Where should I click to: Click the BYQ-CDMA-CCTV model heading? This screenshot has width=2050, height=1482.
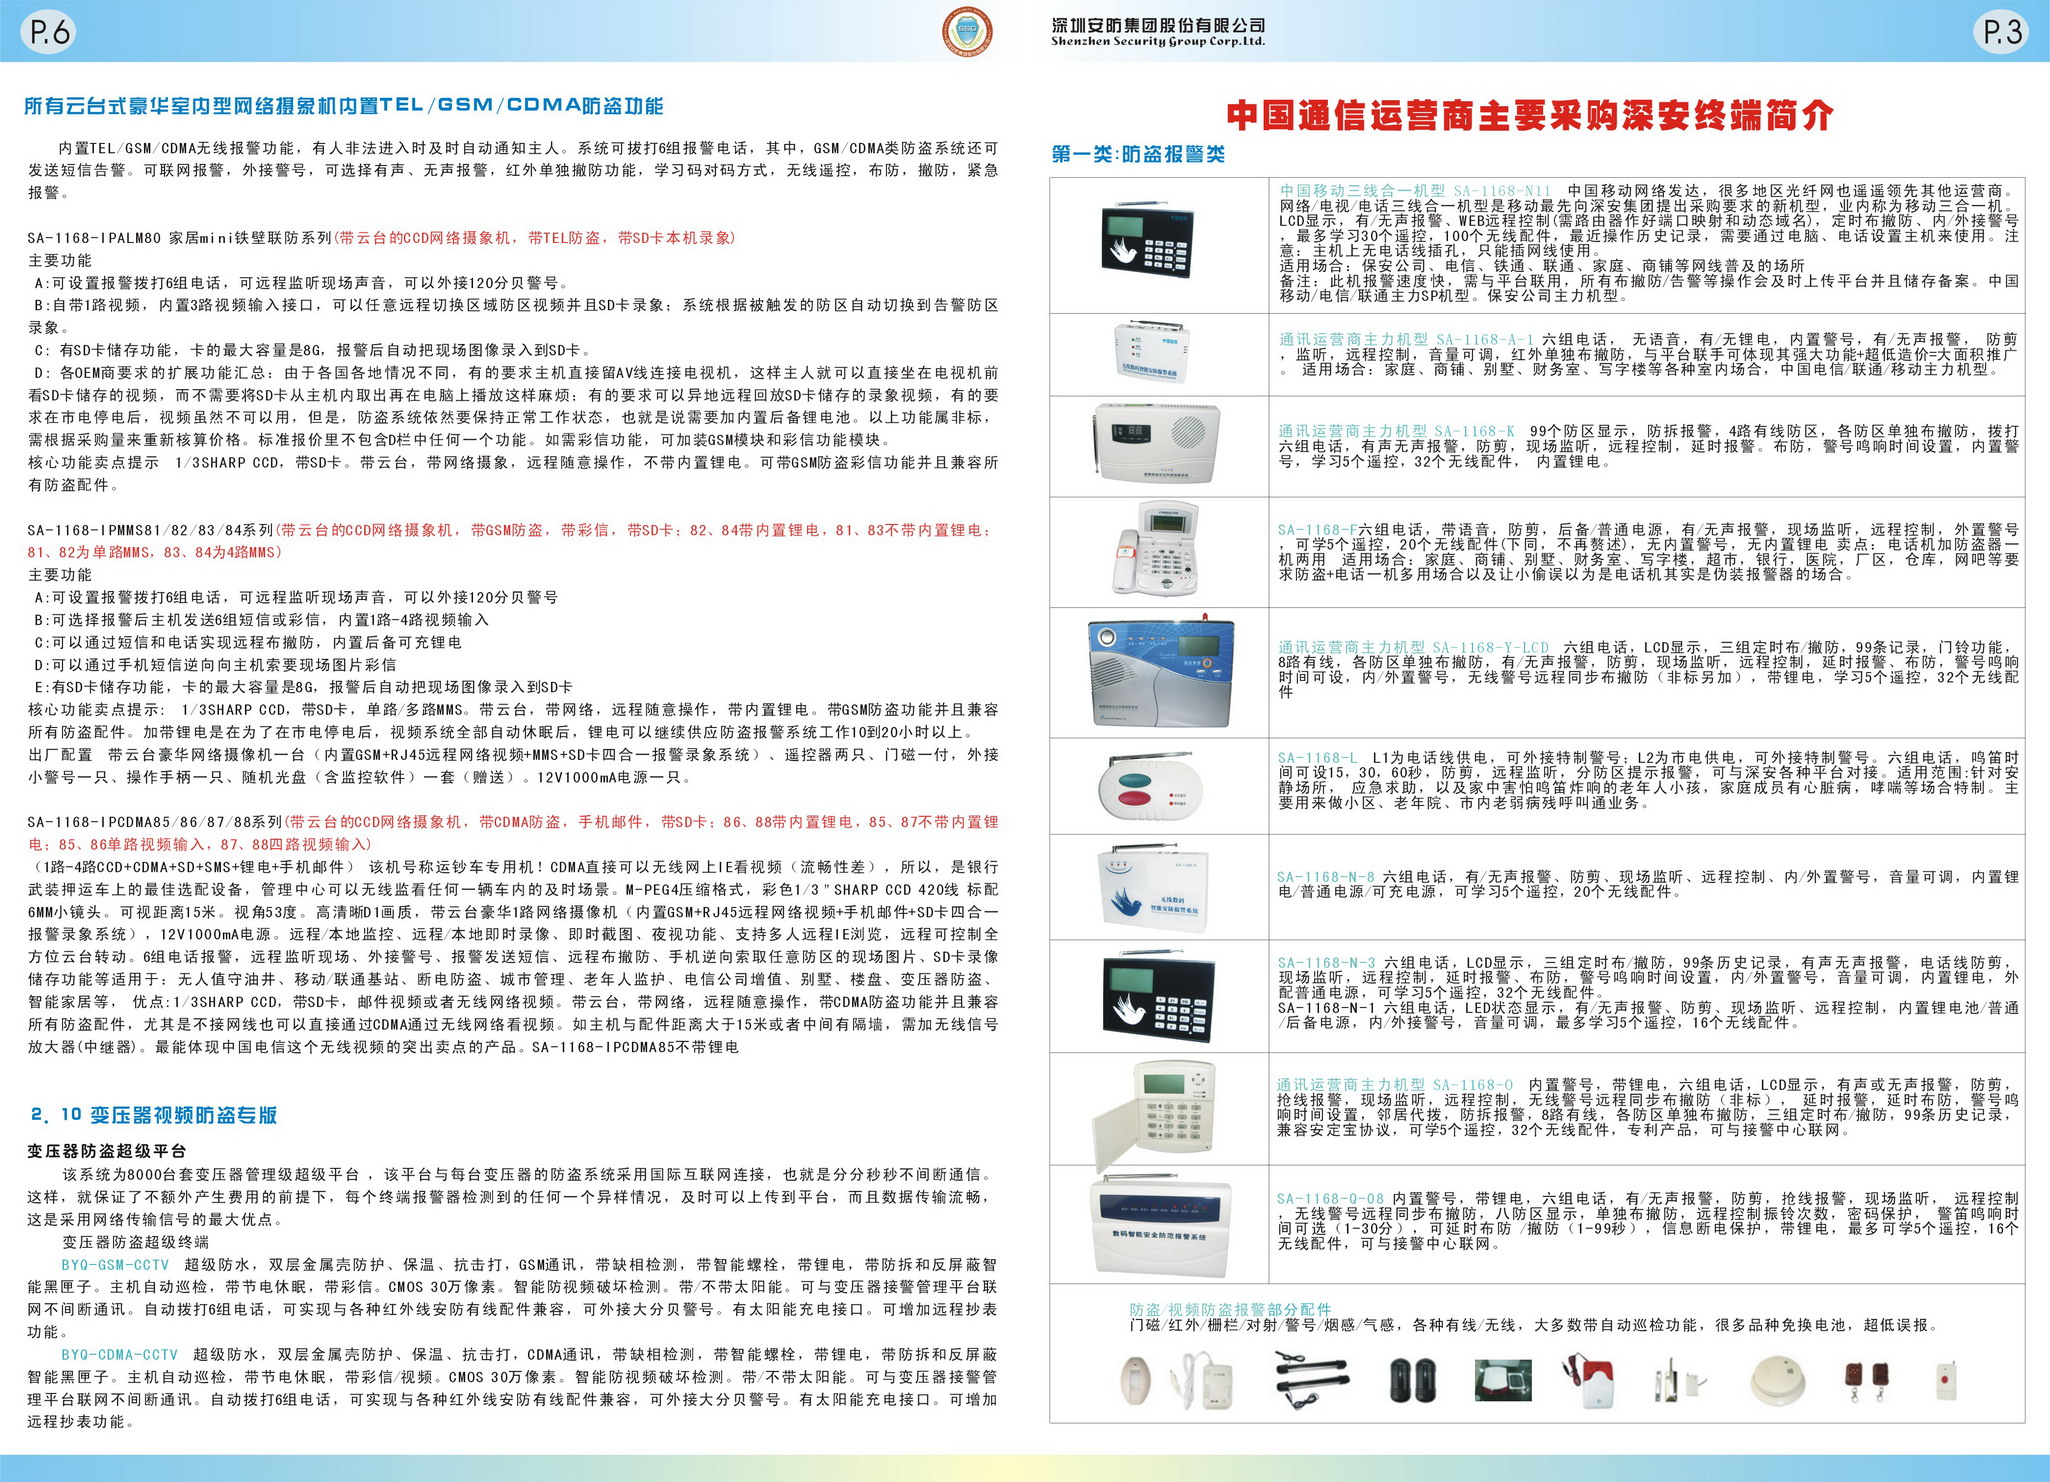coord(119,1354)
